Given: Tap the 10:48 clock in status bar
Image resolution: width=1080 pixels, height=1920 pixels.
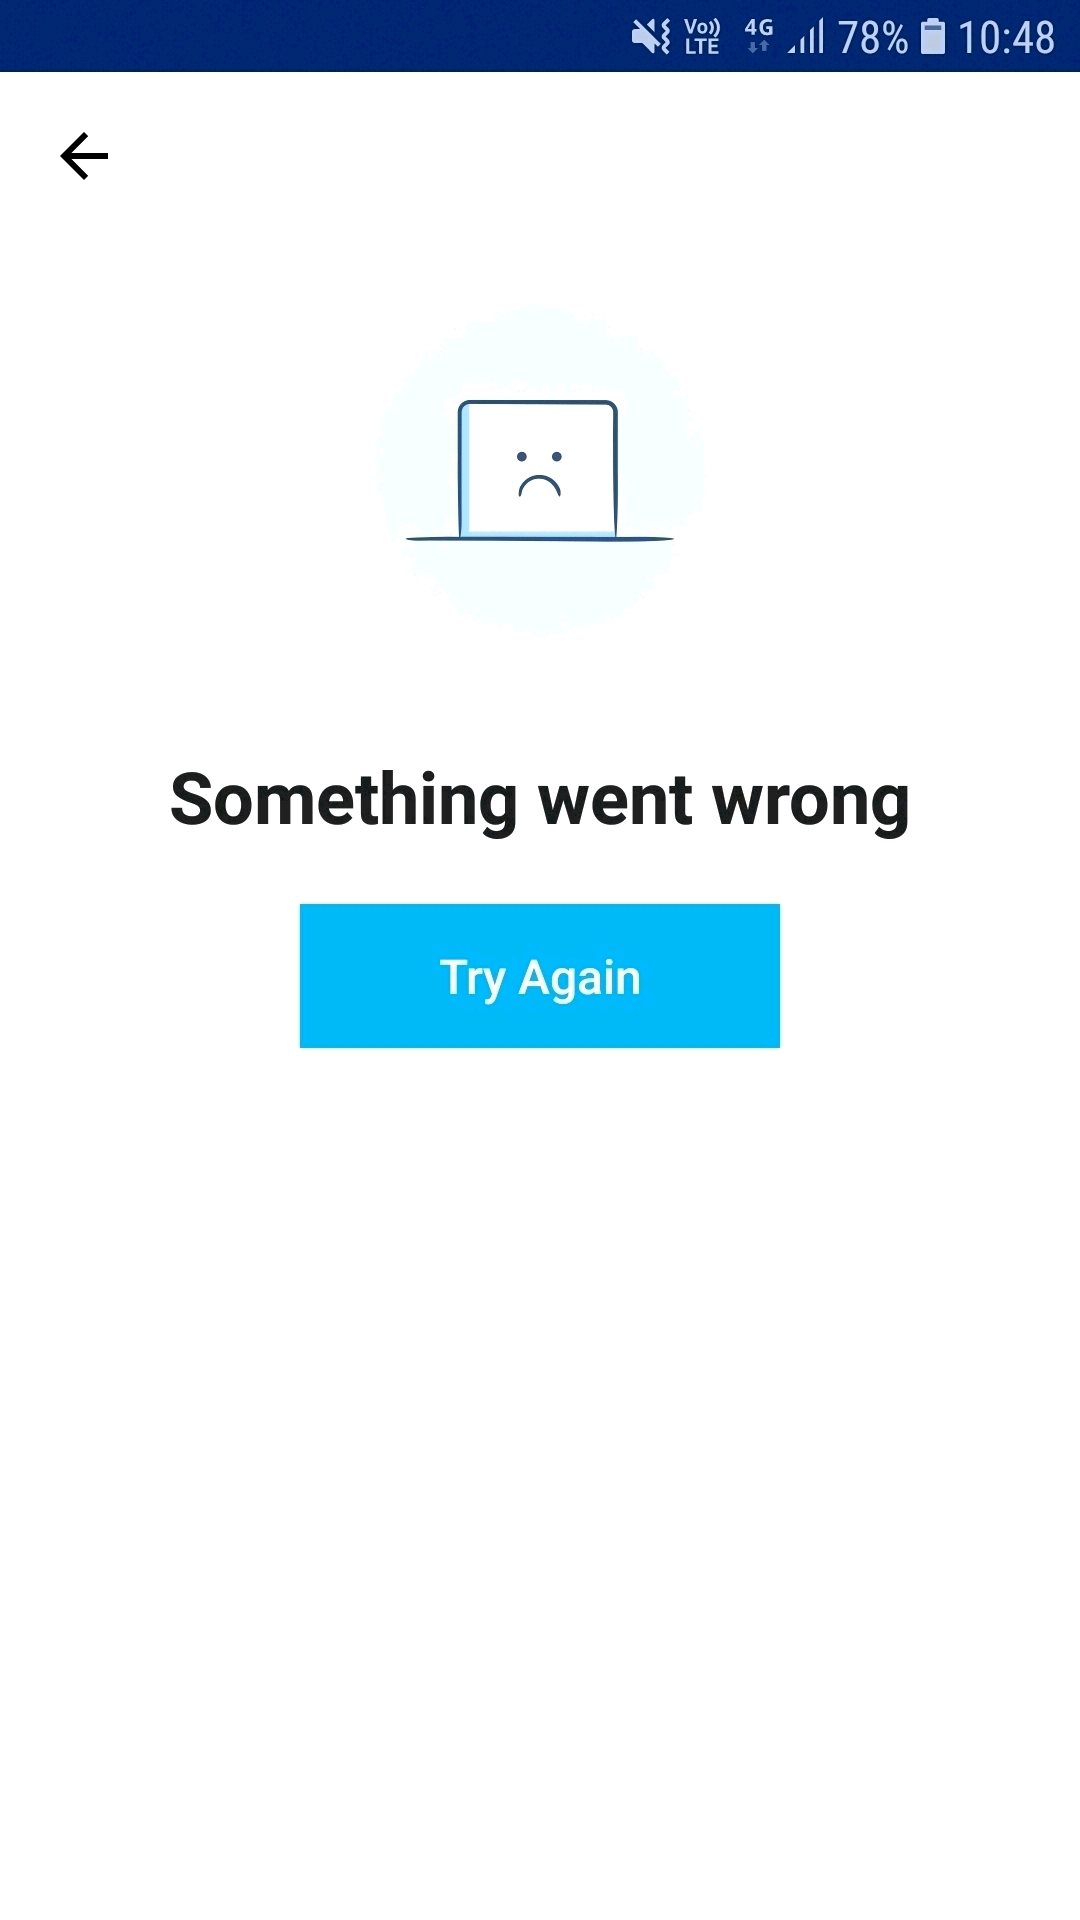Looking at the screenshot, I should [1006, 38].
